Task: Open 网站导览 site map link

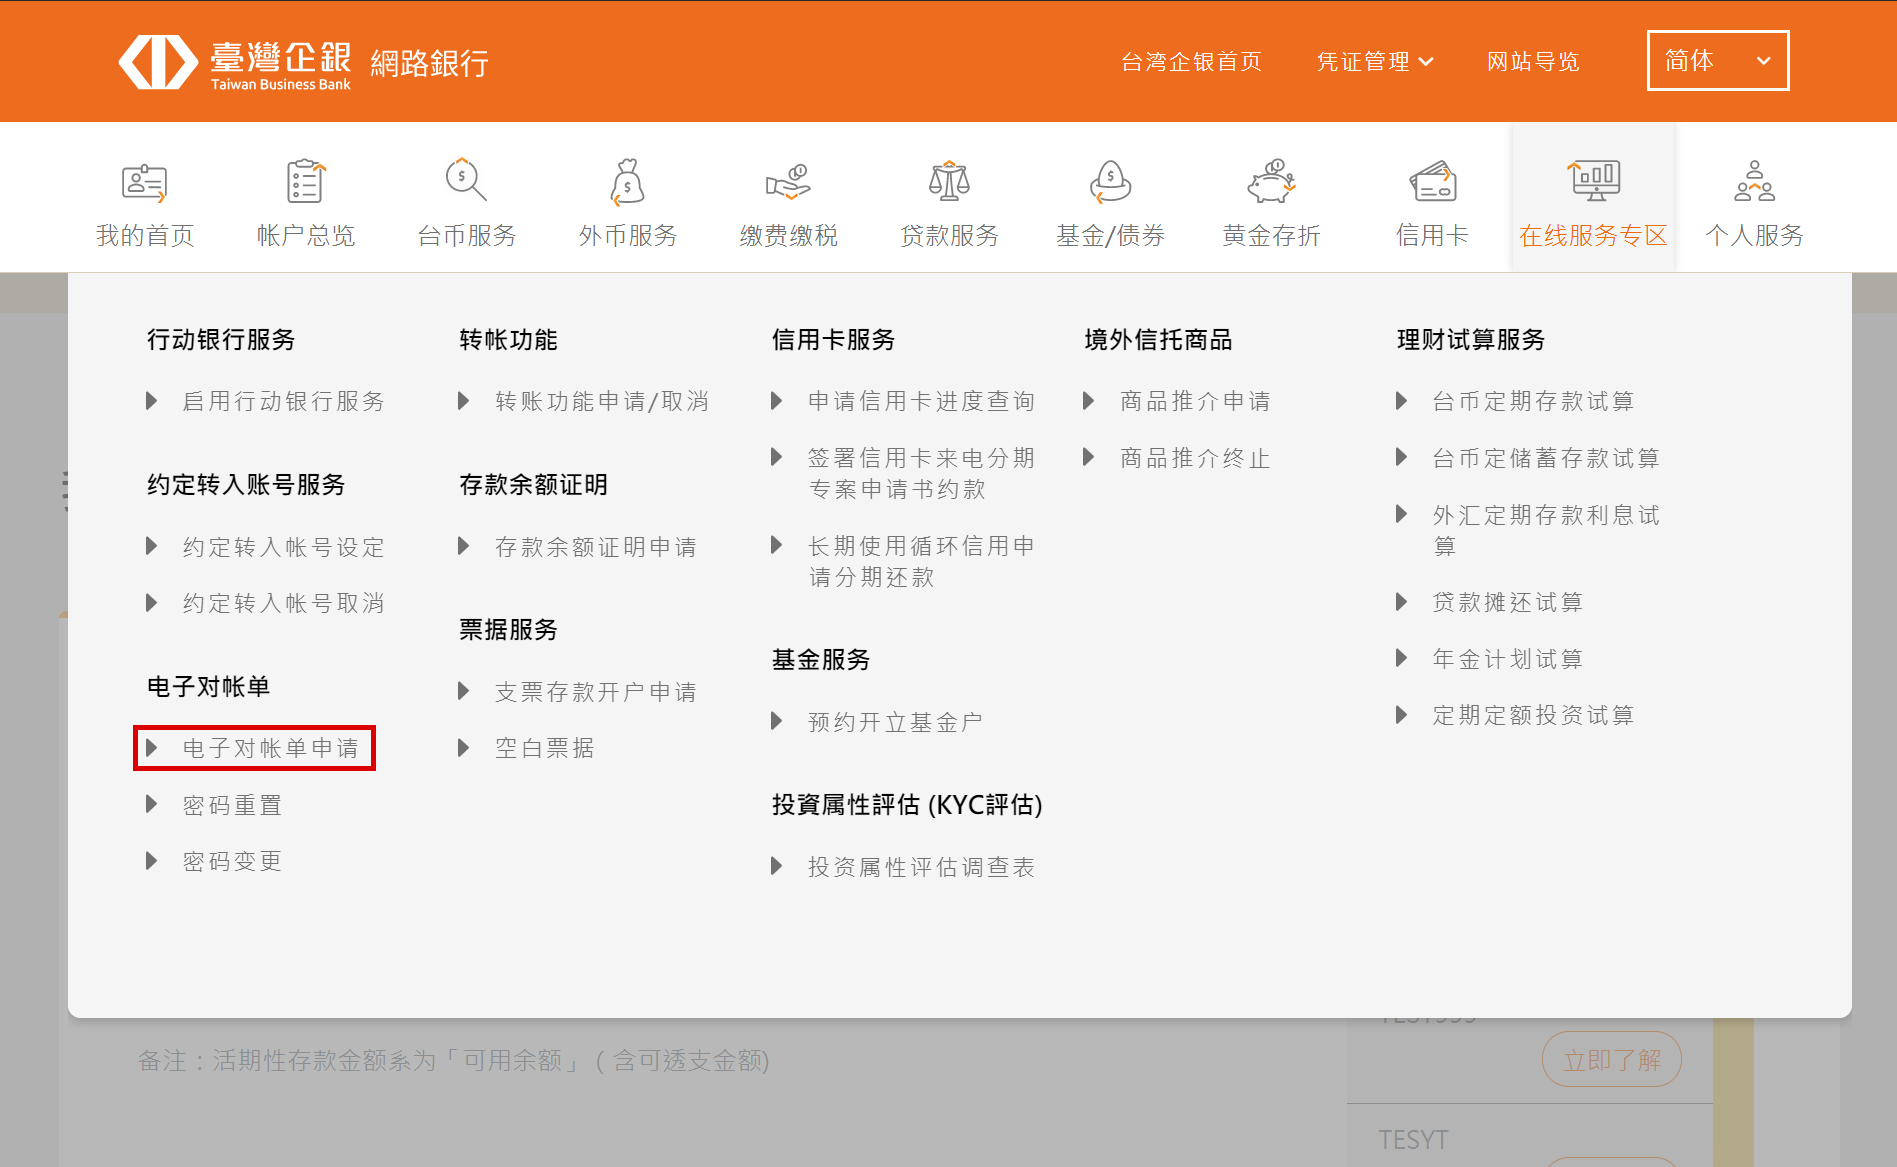Action: point(1532,62)
